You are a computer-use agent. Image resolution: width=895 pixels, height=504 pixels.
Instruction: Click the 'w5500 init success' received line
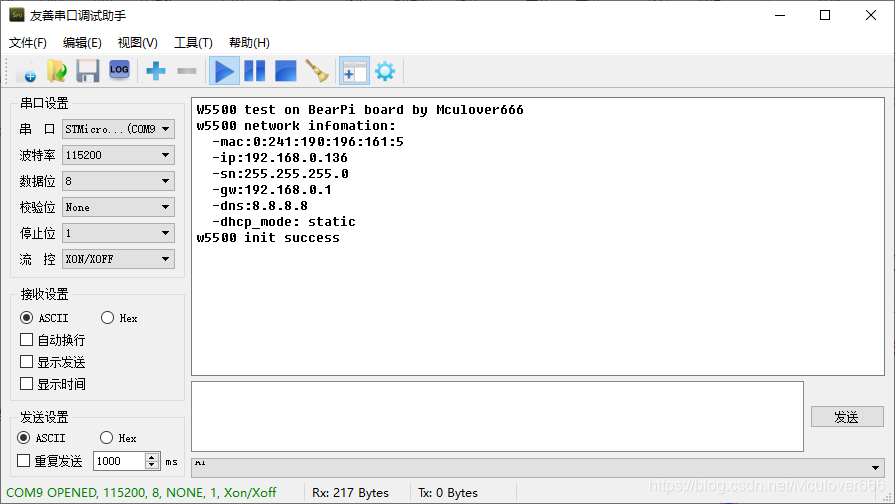click(x=268, y=237)
